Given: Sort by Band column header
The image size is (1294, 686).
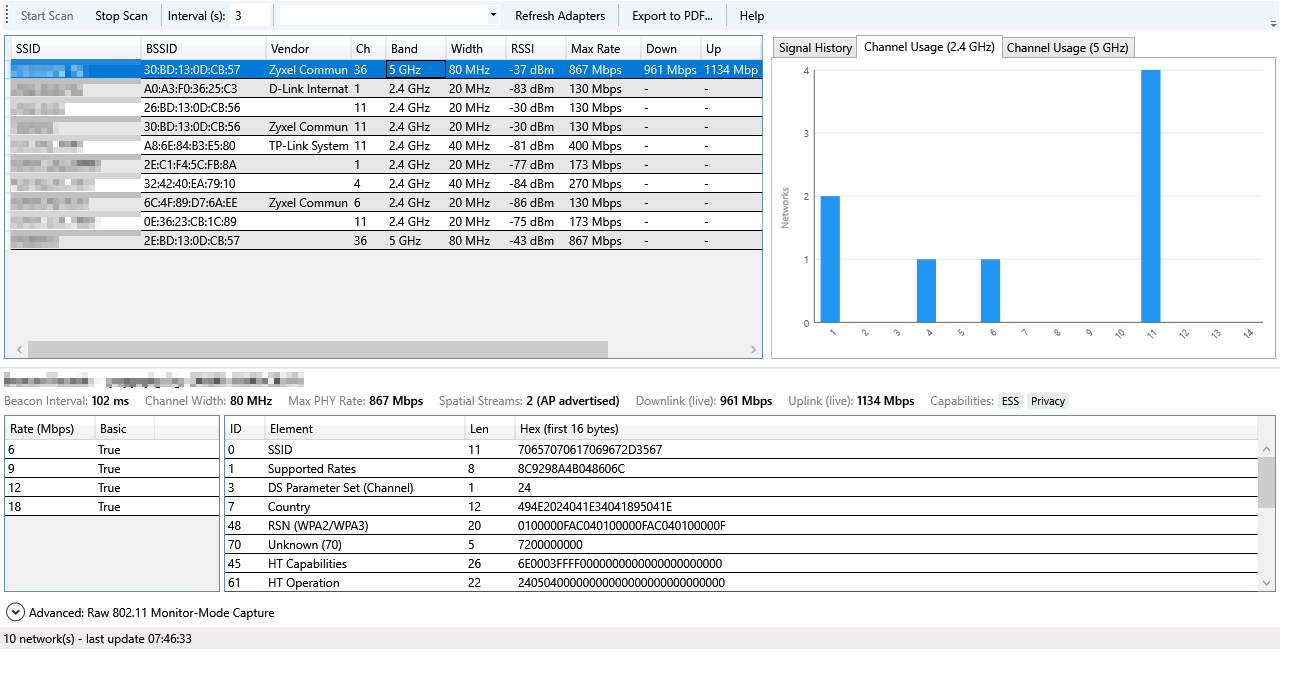Looking at the screenshot, I should coord(416,48).
